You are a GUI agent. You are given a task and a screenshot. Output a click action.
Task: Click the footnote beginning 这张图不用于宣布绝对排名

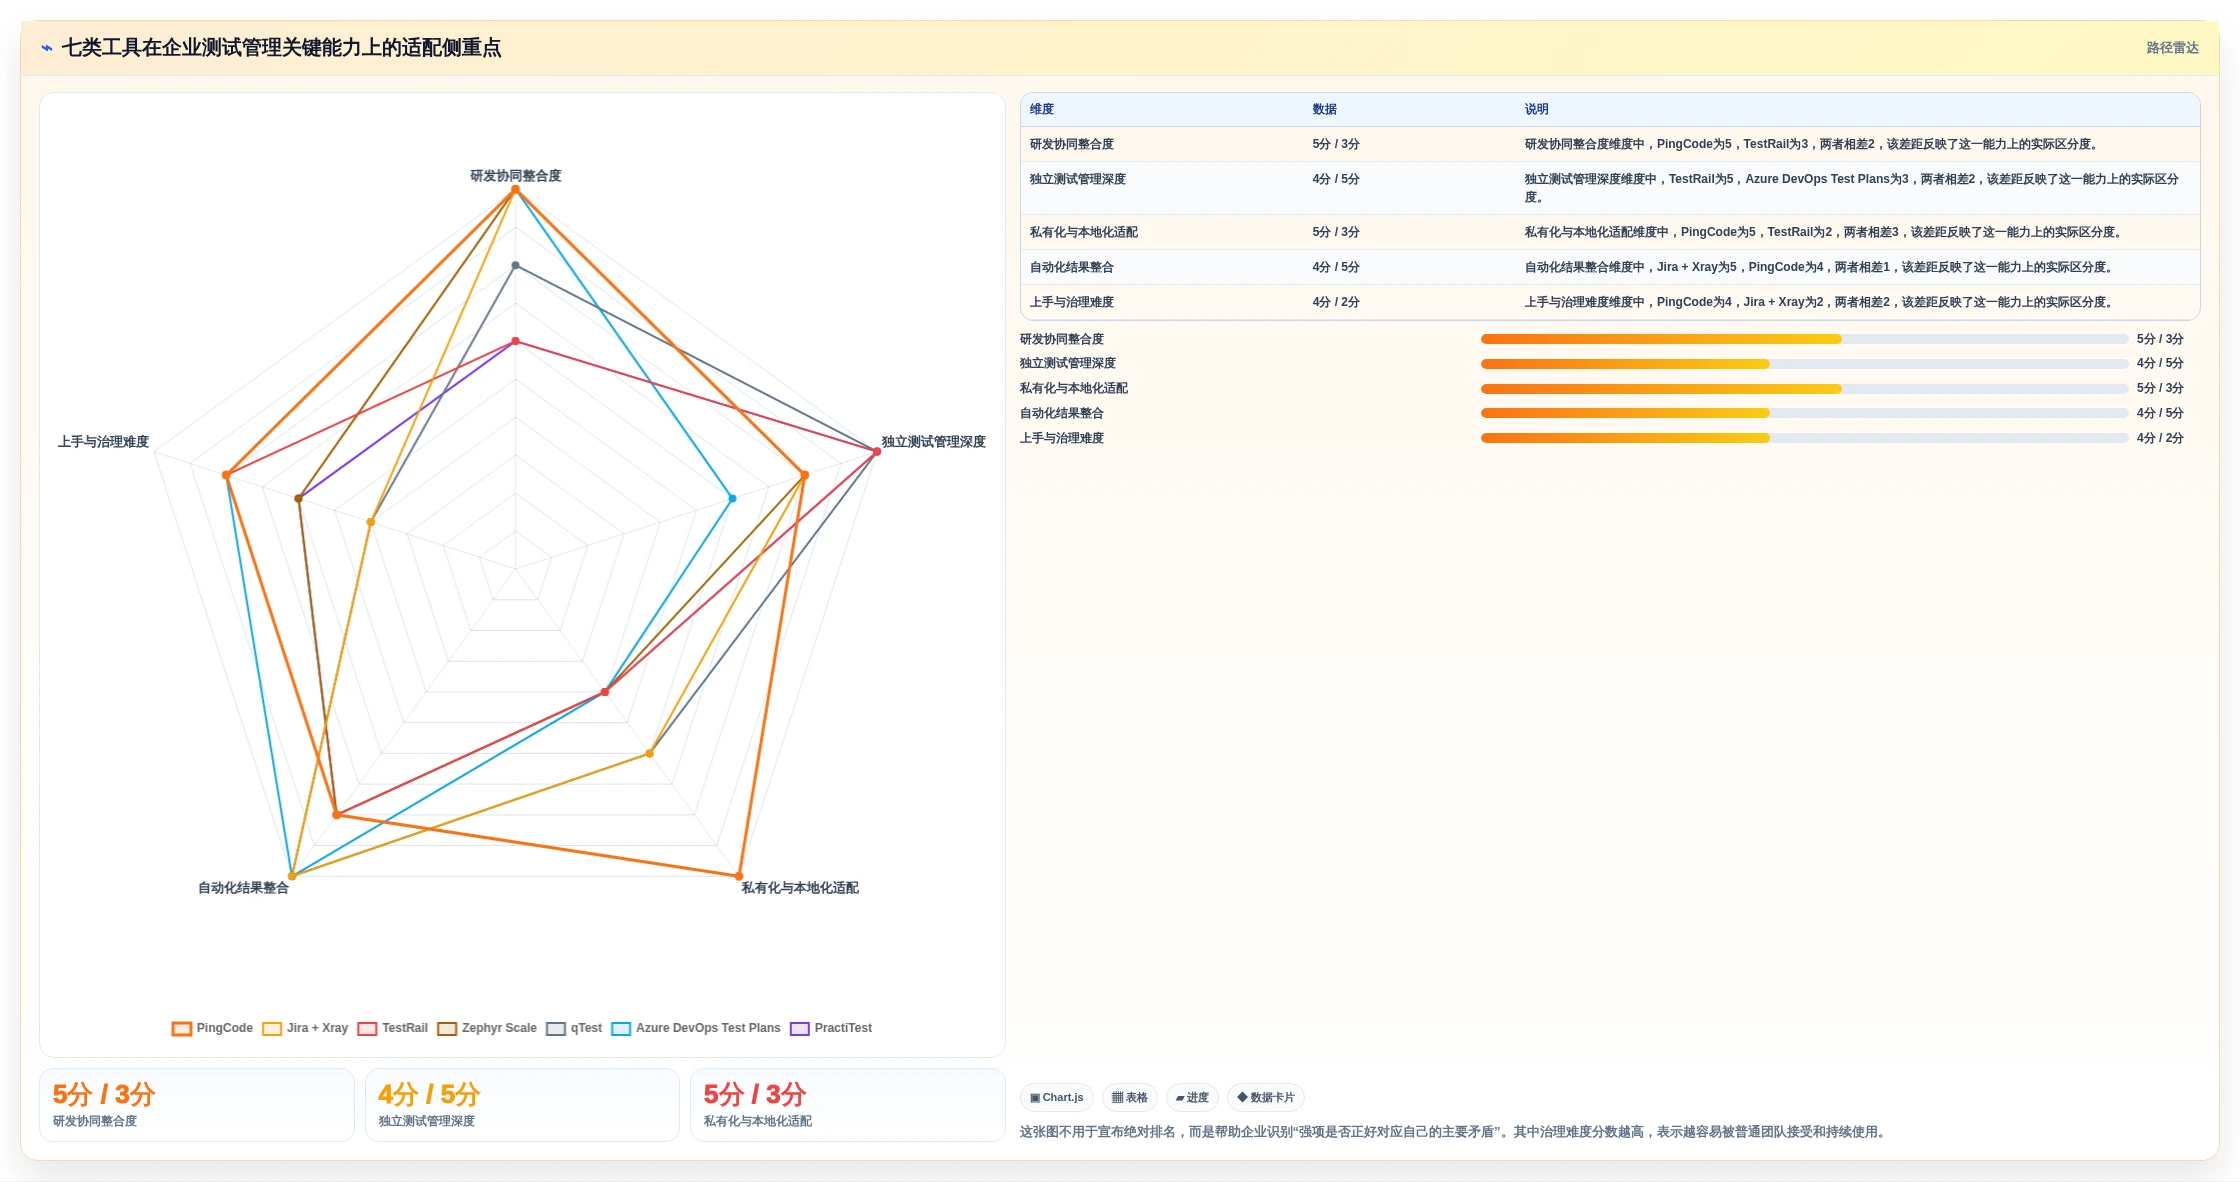tap(1454, 1132)
